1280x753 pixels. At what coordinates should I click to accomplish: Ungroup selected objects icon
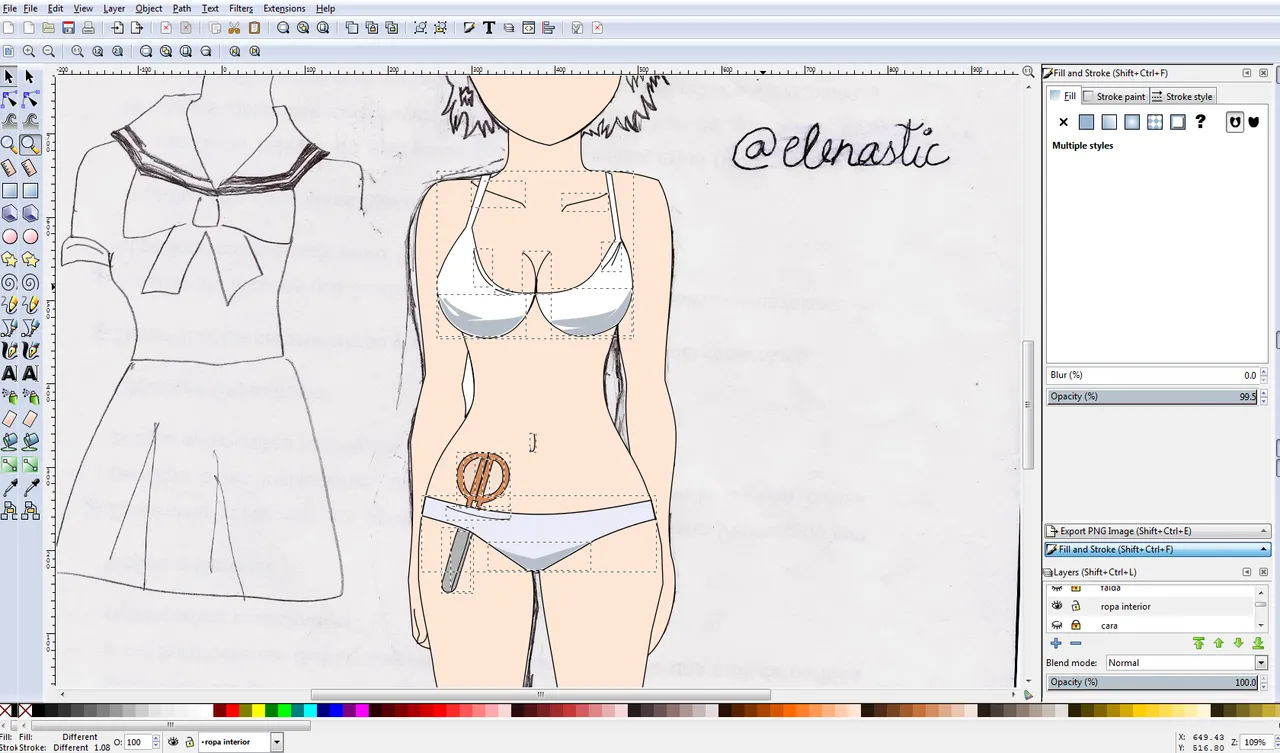click(x=440, y=28)
